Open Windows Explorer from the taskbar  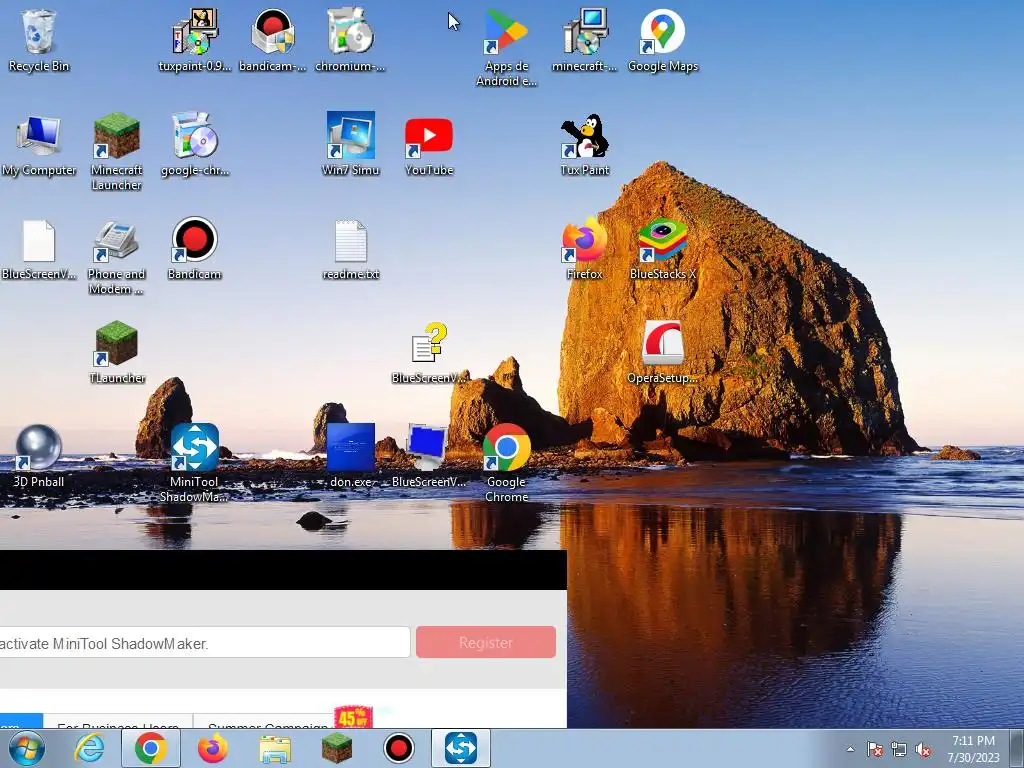[275, 748]
